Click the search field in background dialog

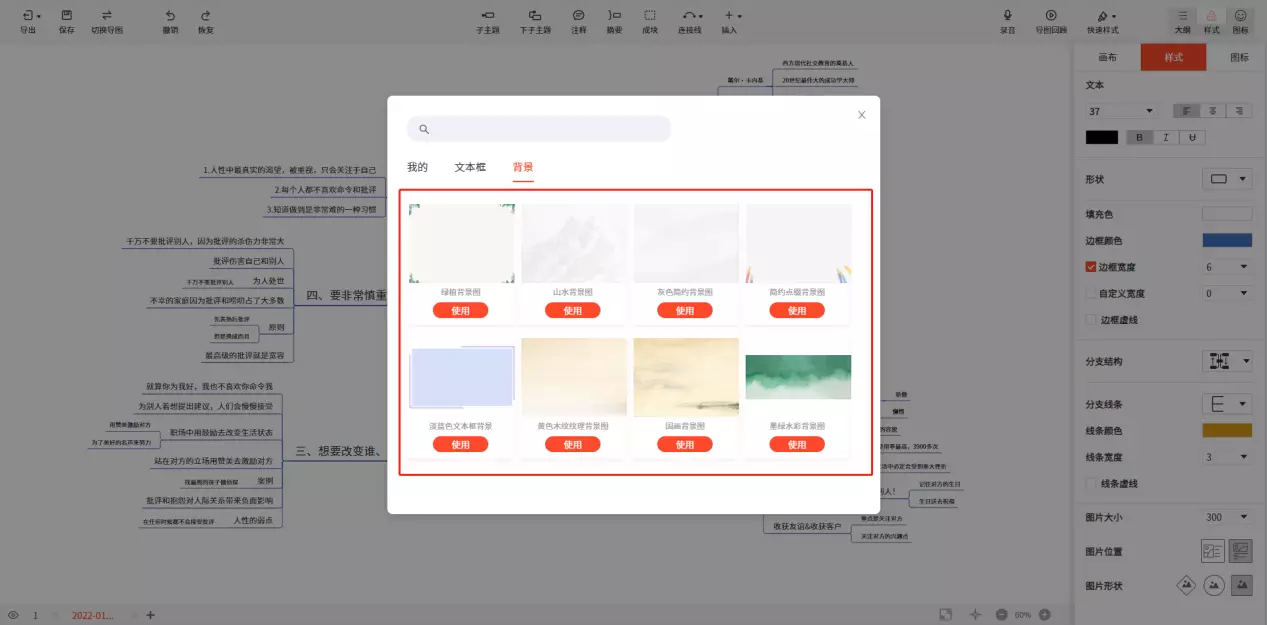click(x=539, y=129)
